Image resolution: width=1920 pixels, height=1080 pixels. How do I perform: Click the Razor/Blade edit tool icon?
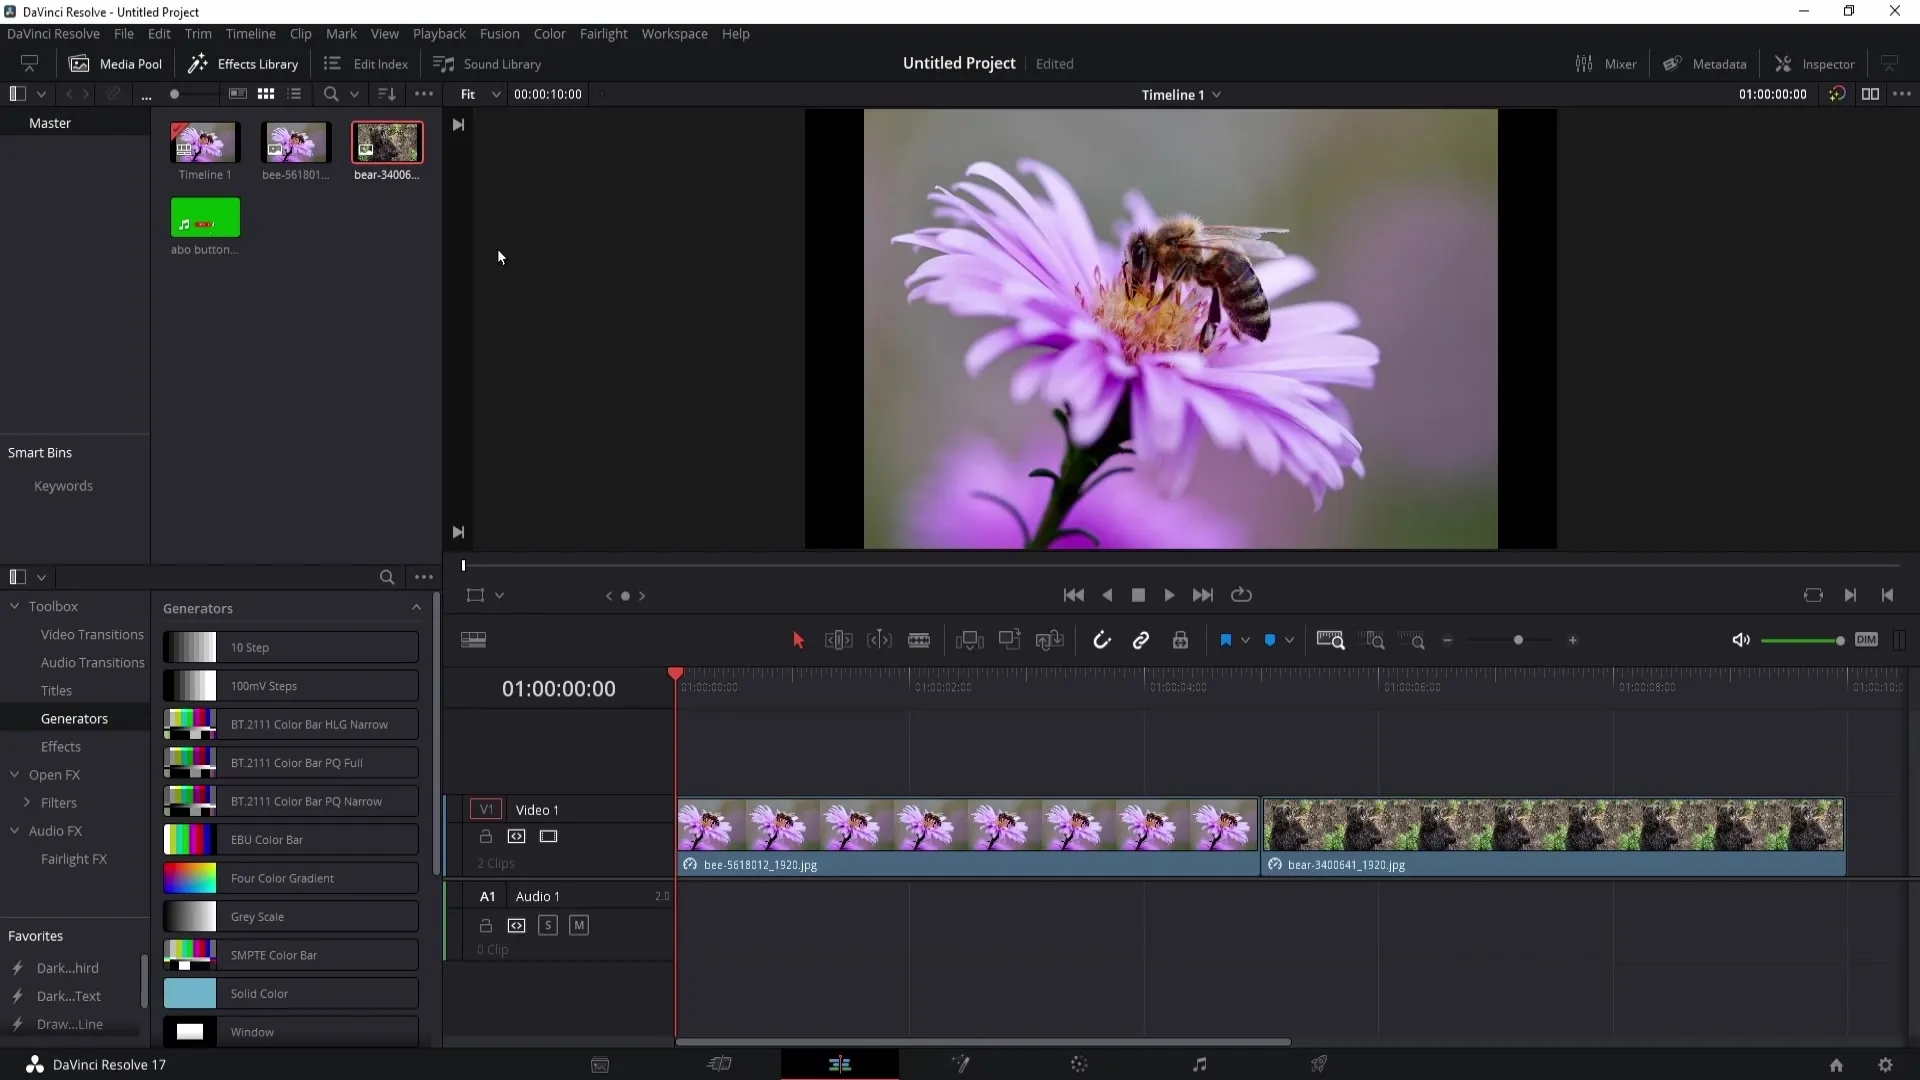click(x=918, y=640)
